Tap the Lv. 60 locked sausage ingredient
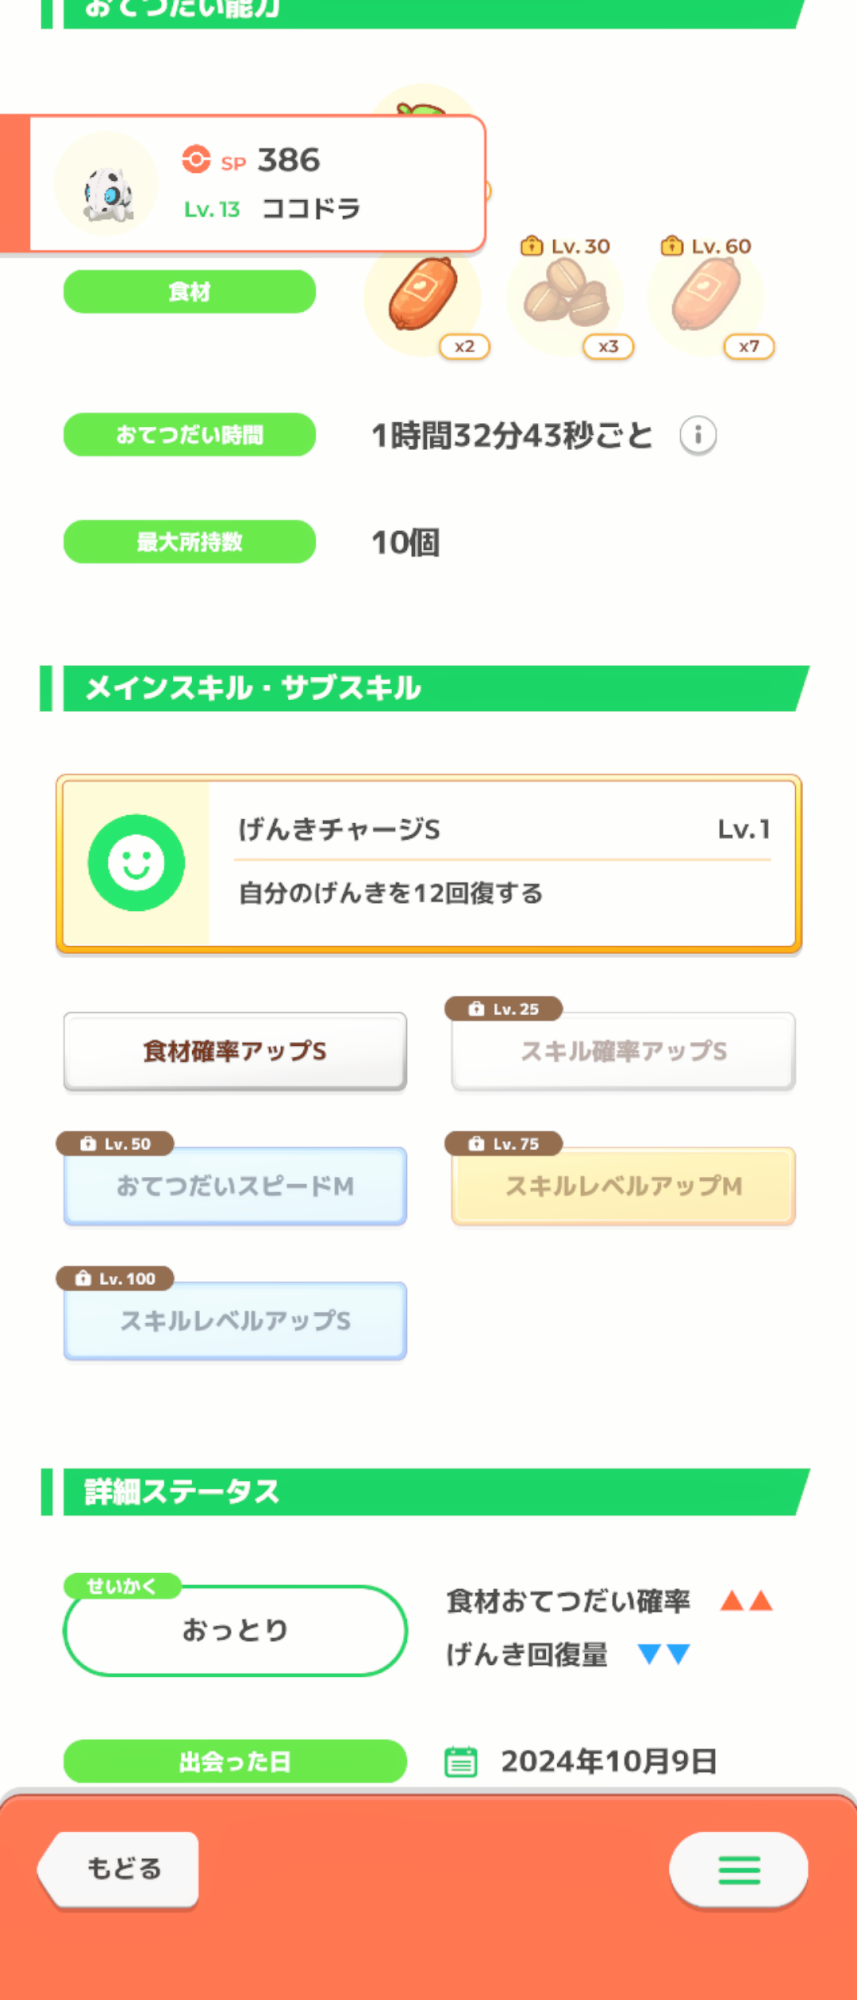 (x=706, y=294)
